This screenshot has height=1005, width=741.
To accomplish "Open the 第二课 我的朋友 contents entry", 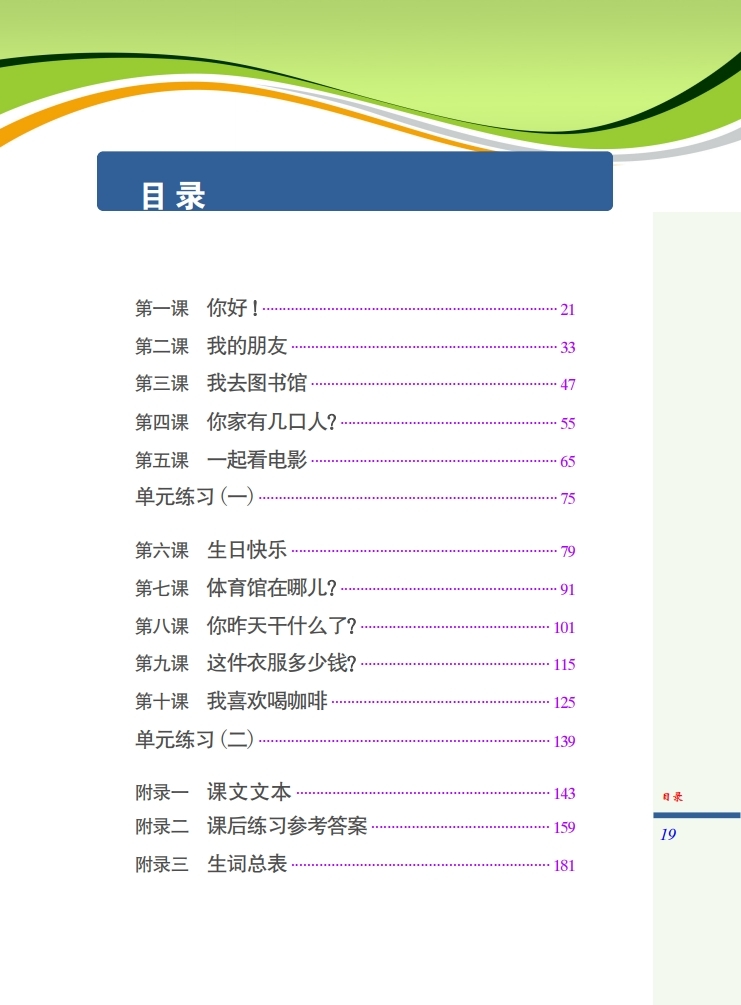I will [x=354, y=346].
